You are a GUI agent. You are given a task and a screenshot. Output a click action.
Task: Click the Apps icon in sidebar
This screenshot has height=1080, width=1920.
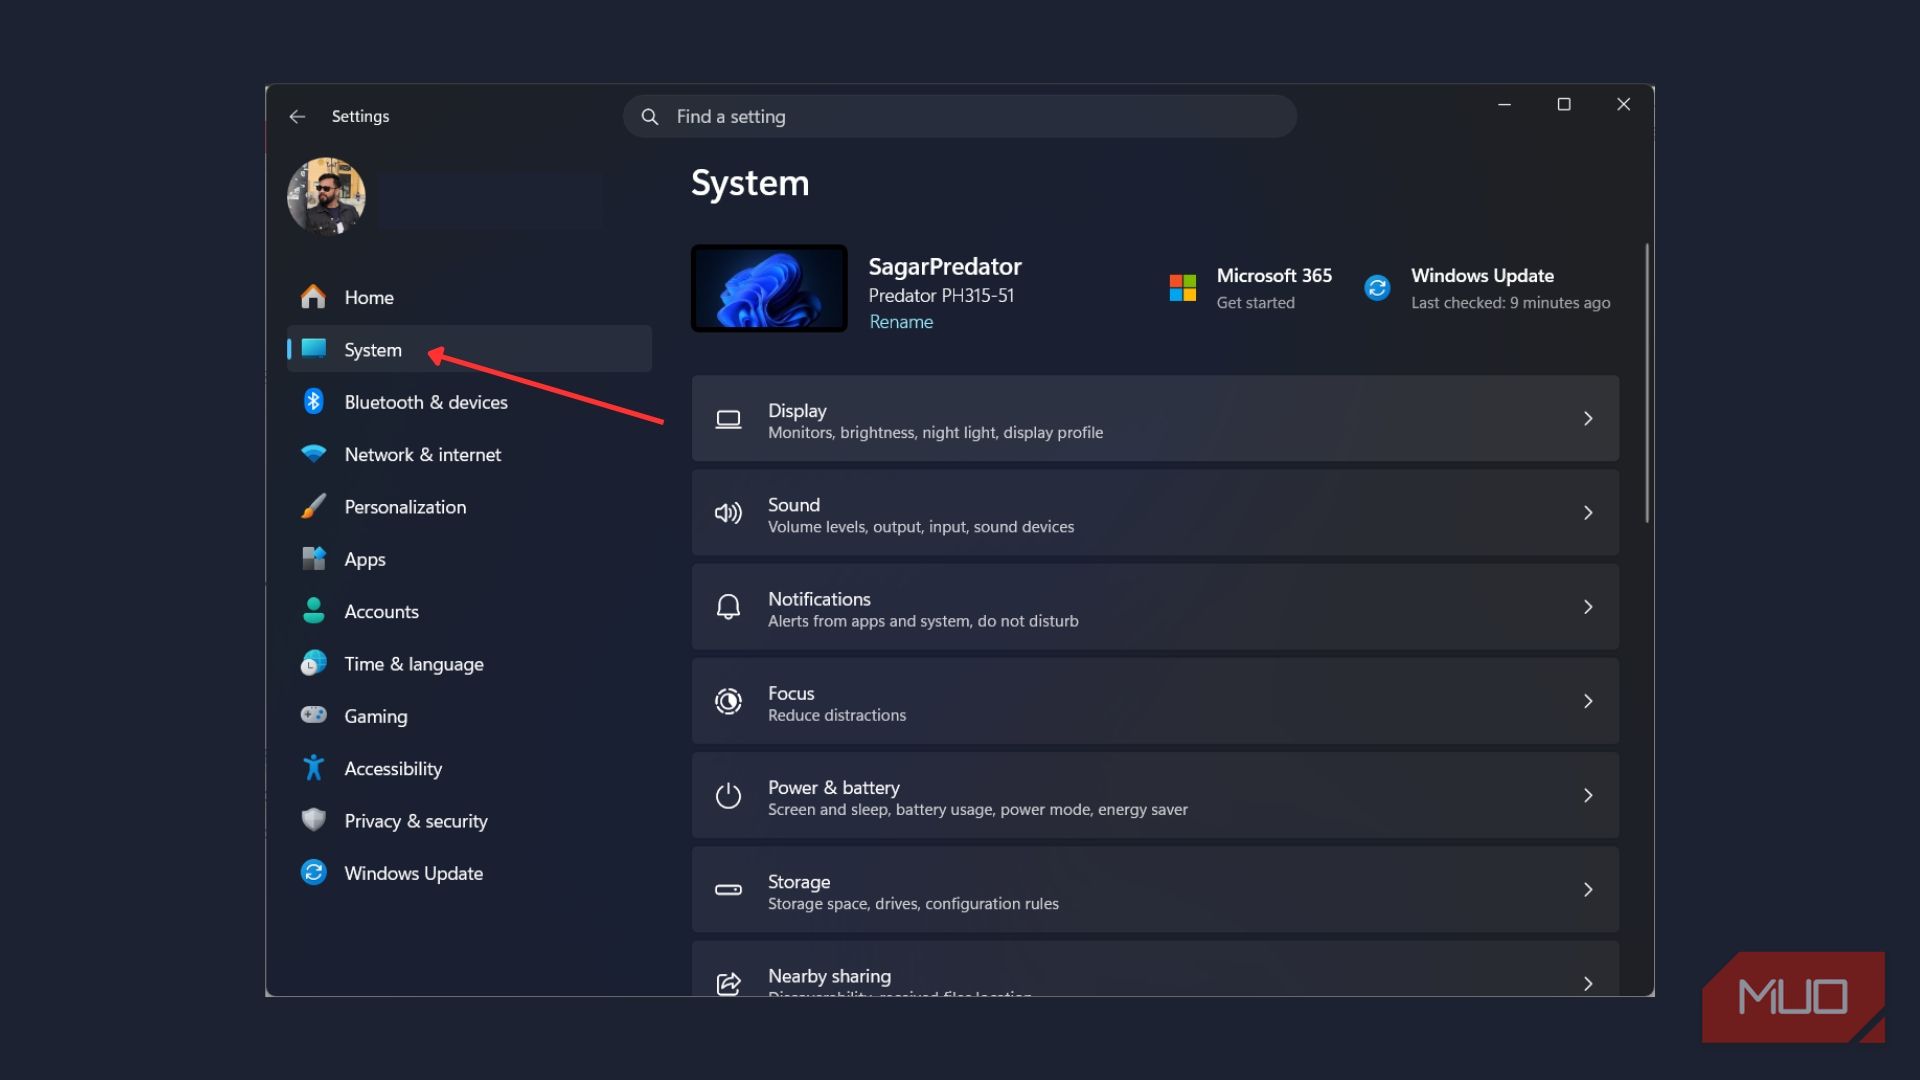click(x=313, y=559)
